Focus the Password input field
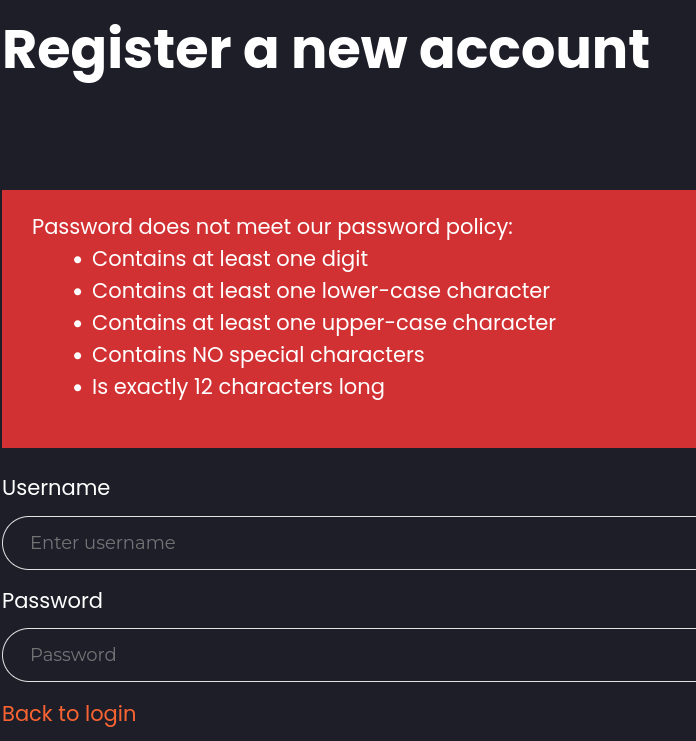 [350, 655]
